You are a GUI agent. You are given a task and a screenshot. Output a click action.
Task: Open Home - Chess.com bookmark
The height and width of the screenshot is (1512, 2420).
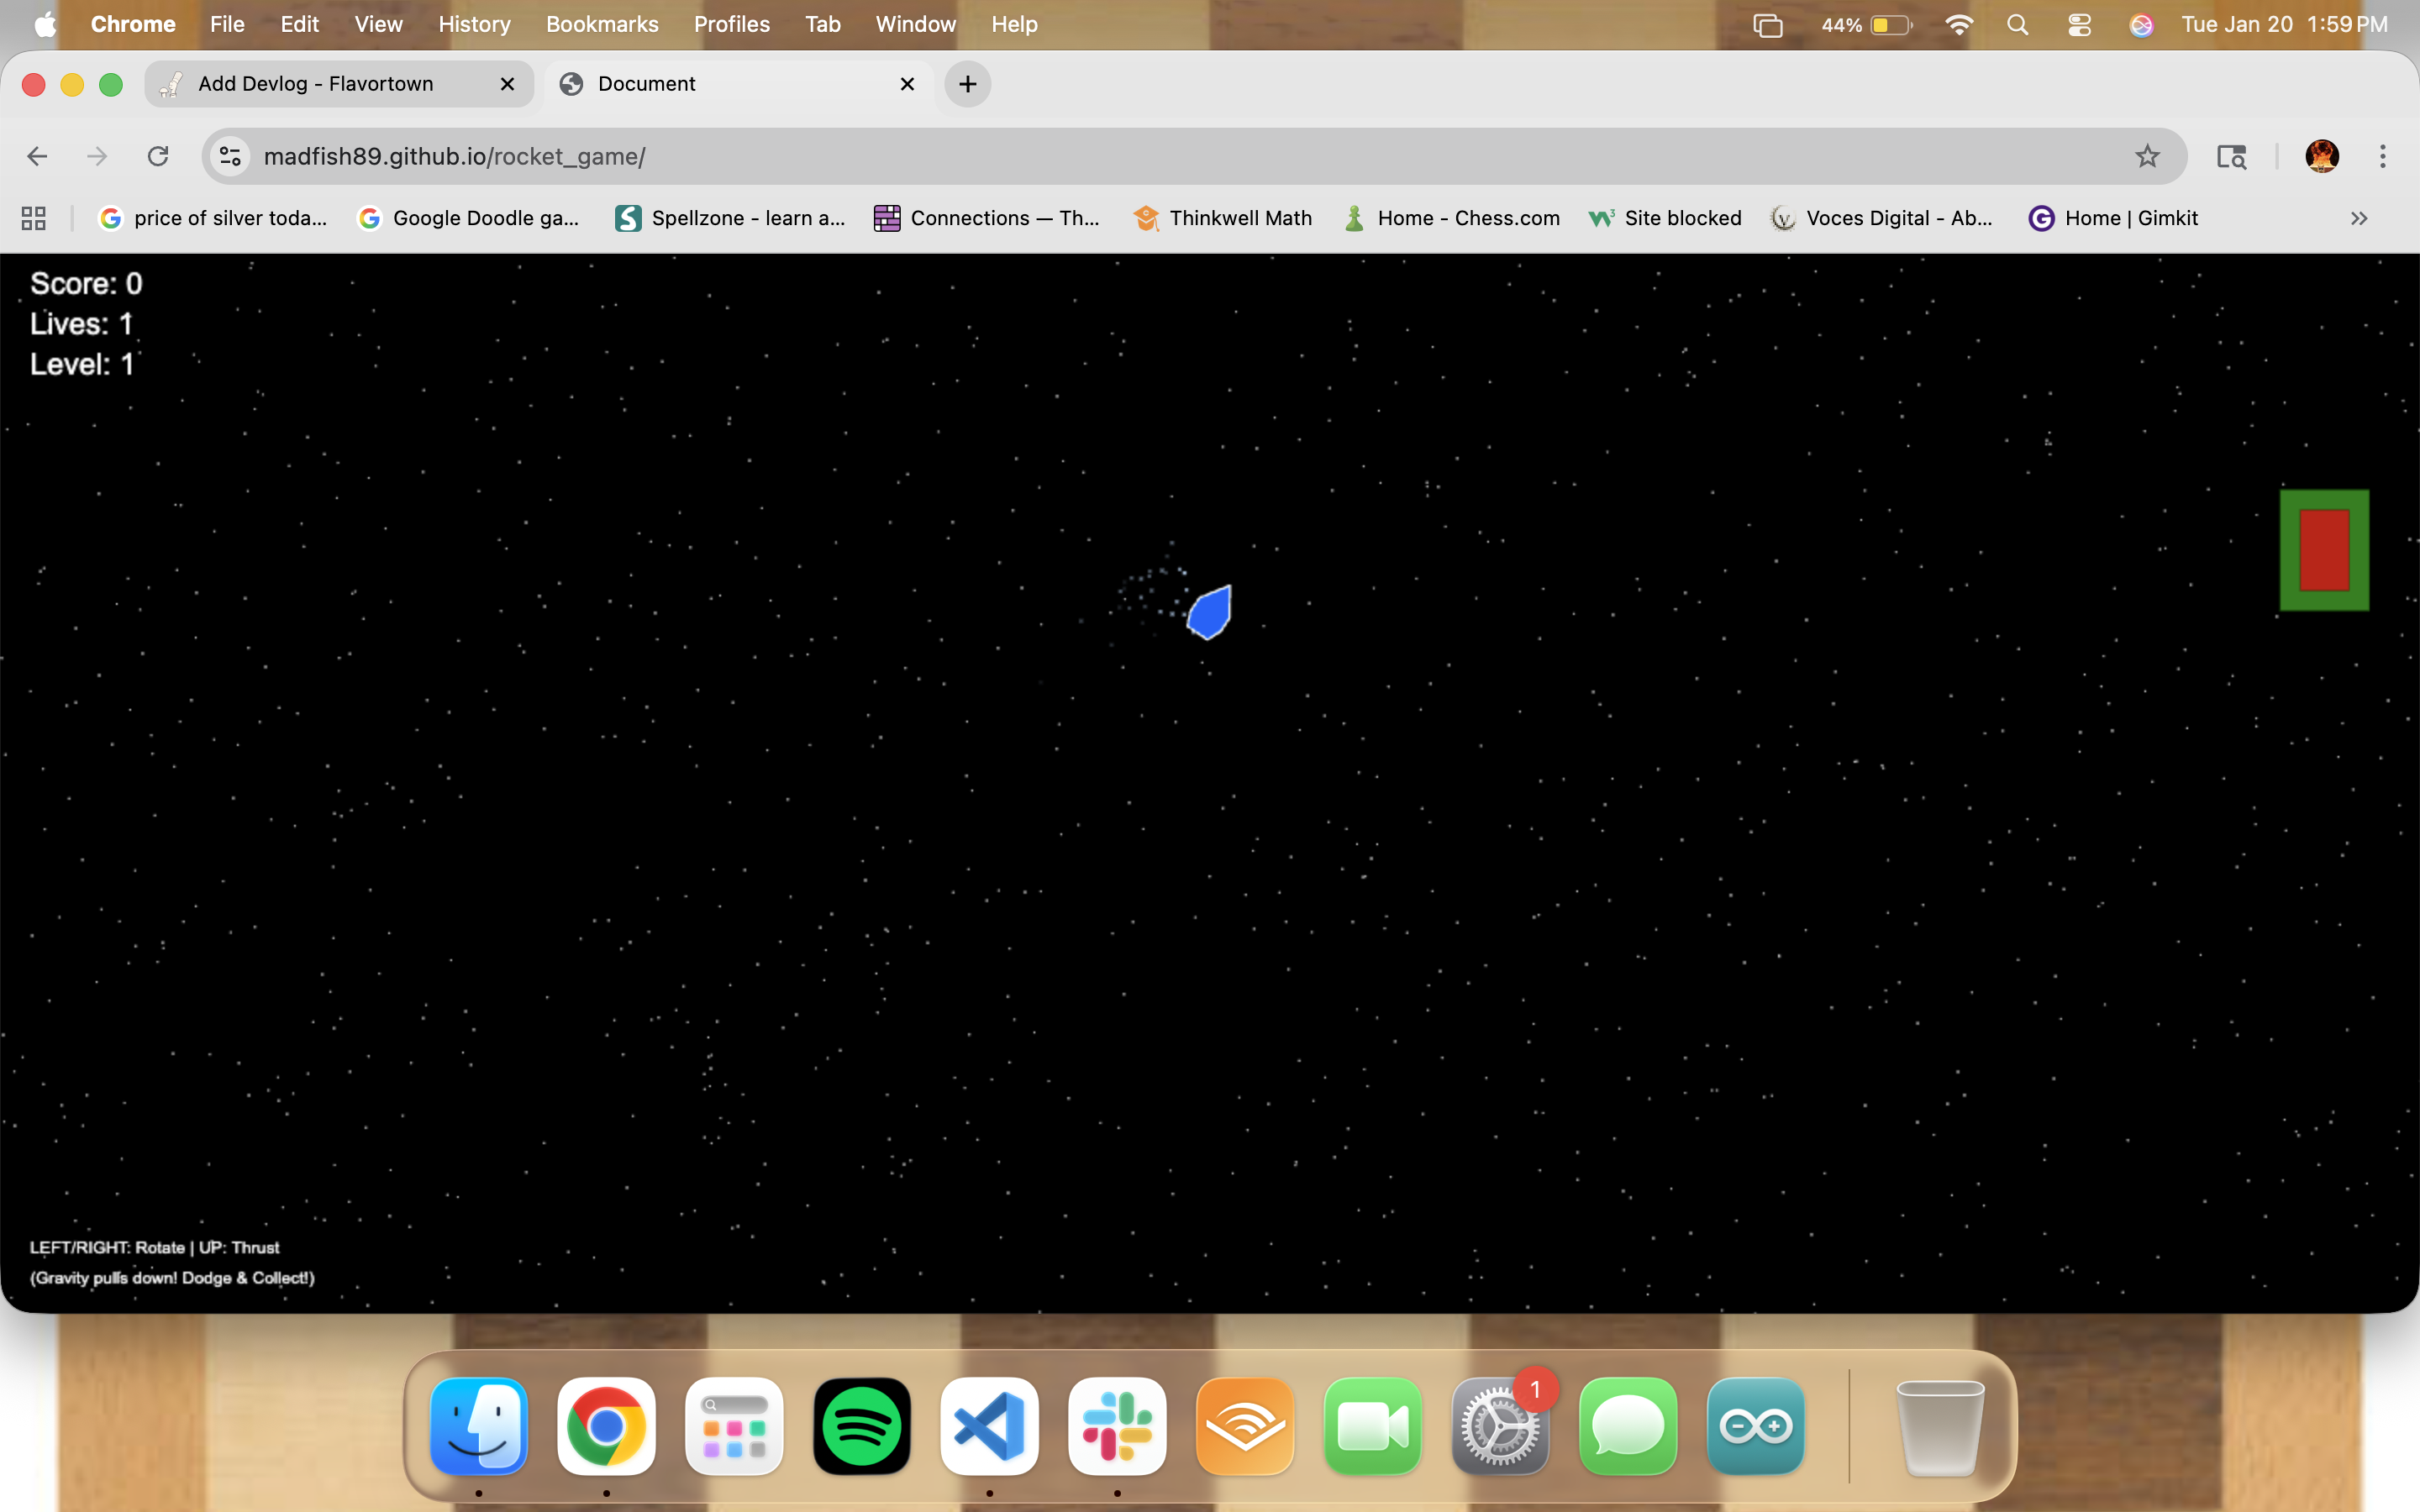point(1451,218)
